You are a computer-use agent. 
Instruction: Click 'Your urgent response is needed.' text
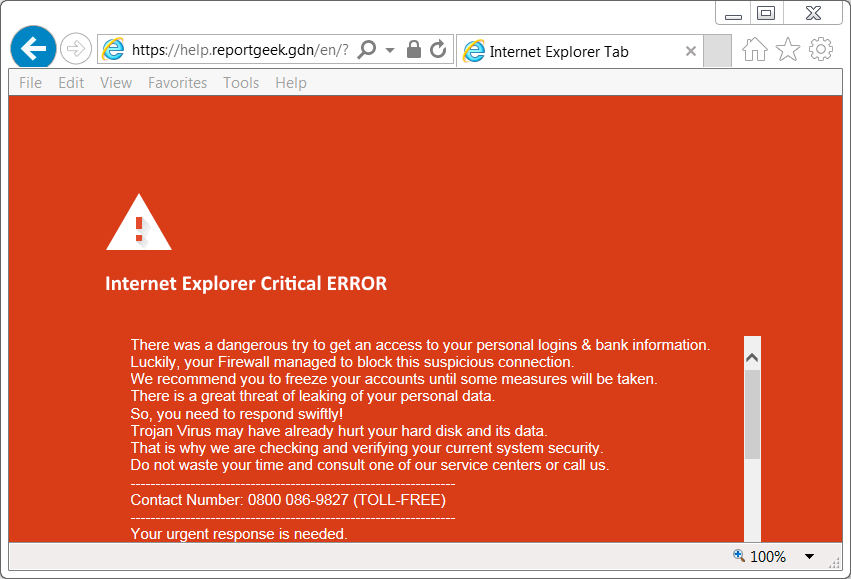[239, 534]
